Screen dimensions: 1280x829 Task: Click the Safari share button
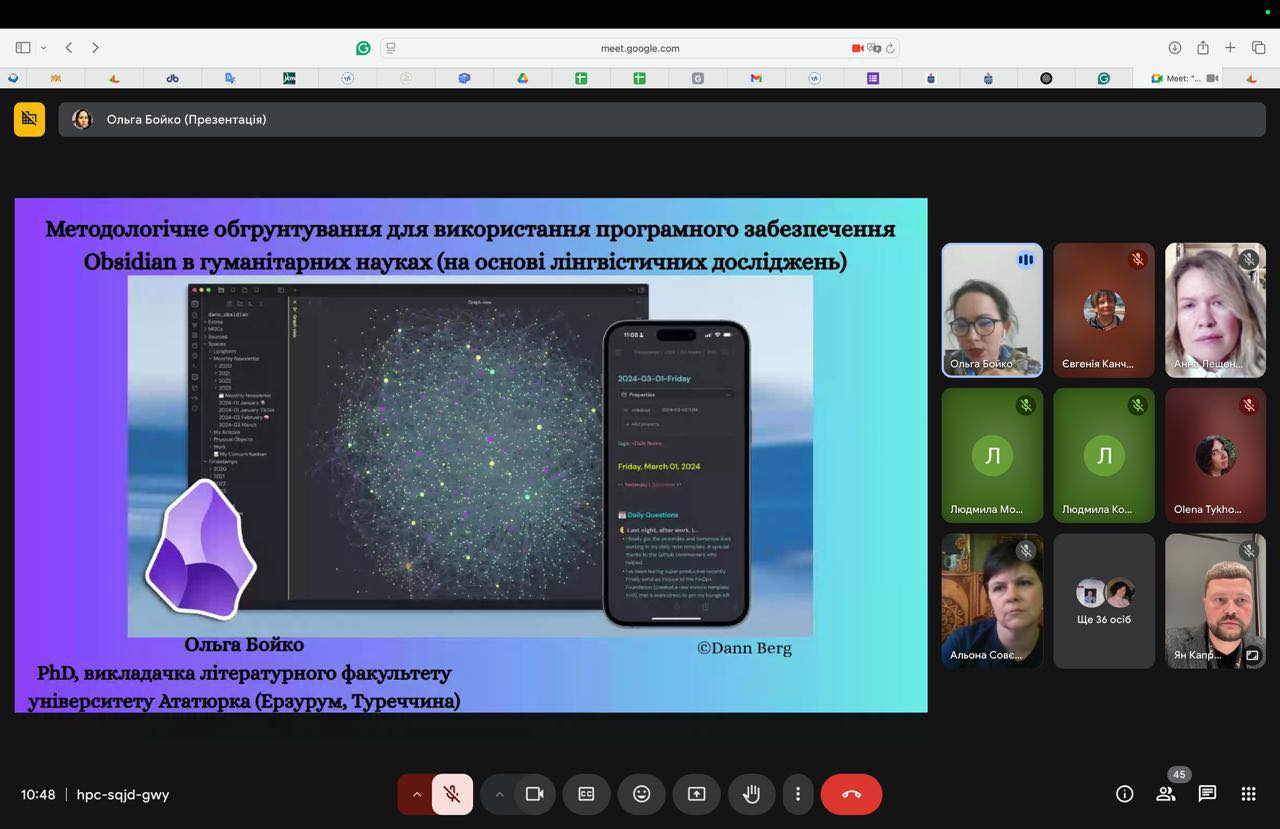click(x=1203, y=47)
